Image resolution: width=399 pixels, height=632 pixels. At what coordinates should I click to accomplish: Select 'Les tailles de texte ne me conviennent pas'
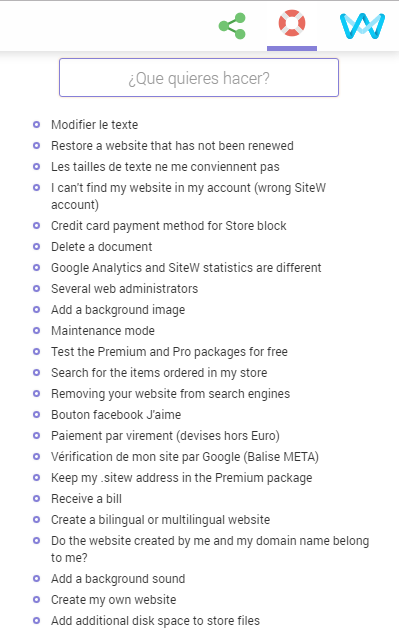coord(165,167)
